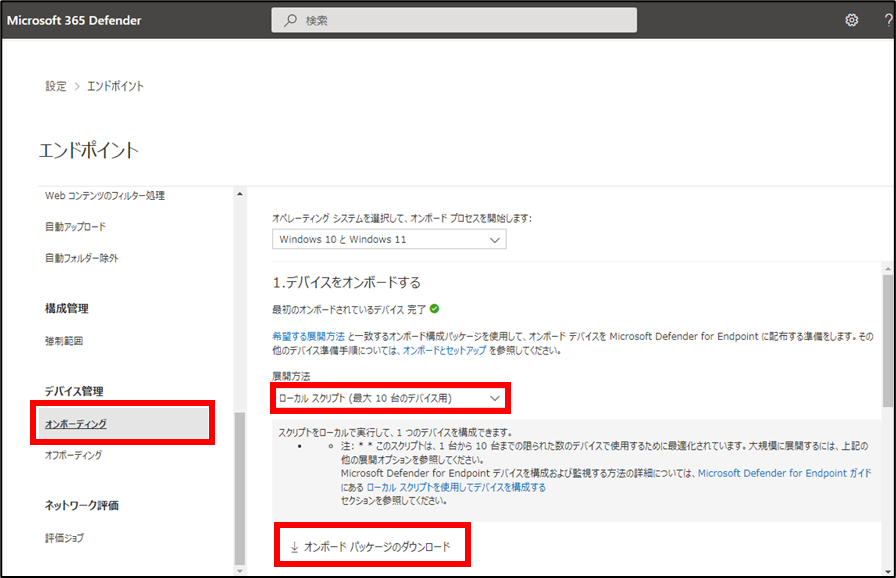Open ローカル スクリプトを使用してデバイスを構成する link
Viewport: 896px width, 578px height.
pos(456,487)
